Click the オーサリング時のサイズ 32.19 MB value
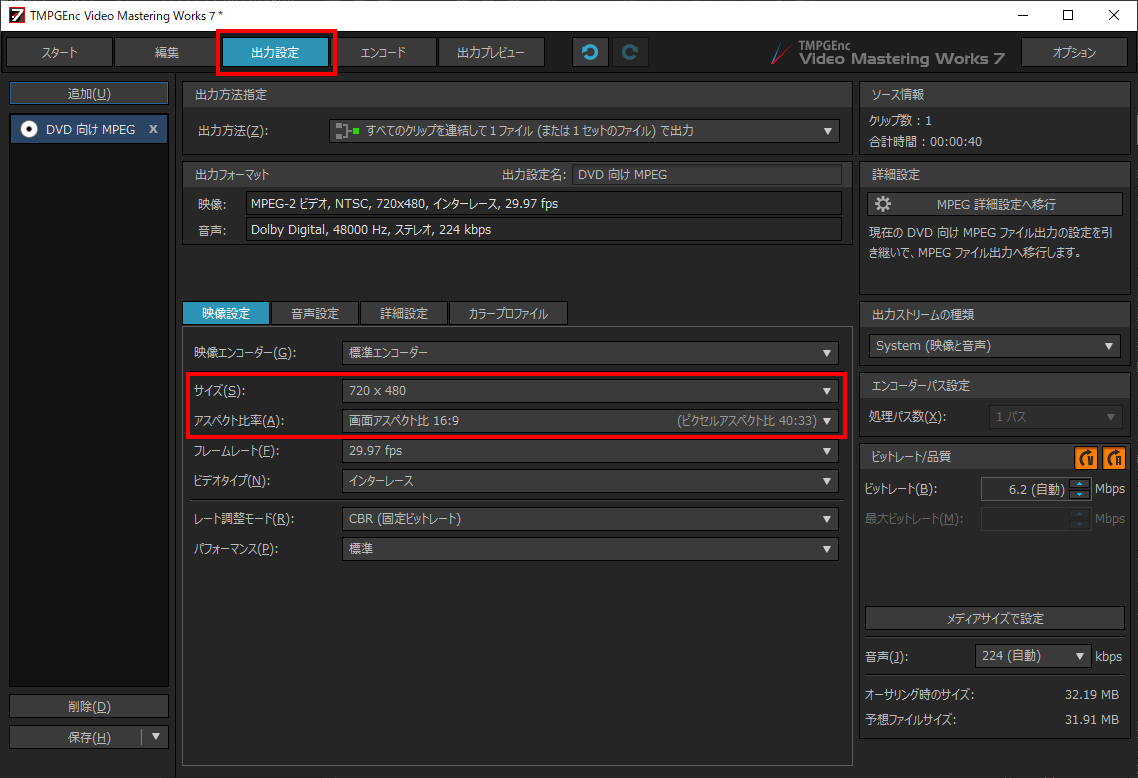Screen dimensions: 1138x778 coord(1092,695)
